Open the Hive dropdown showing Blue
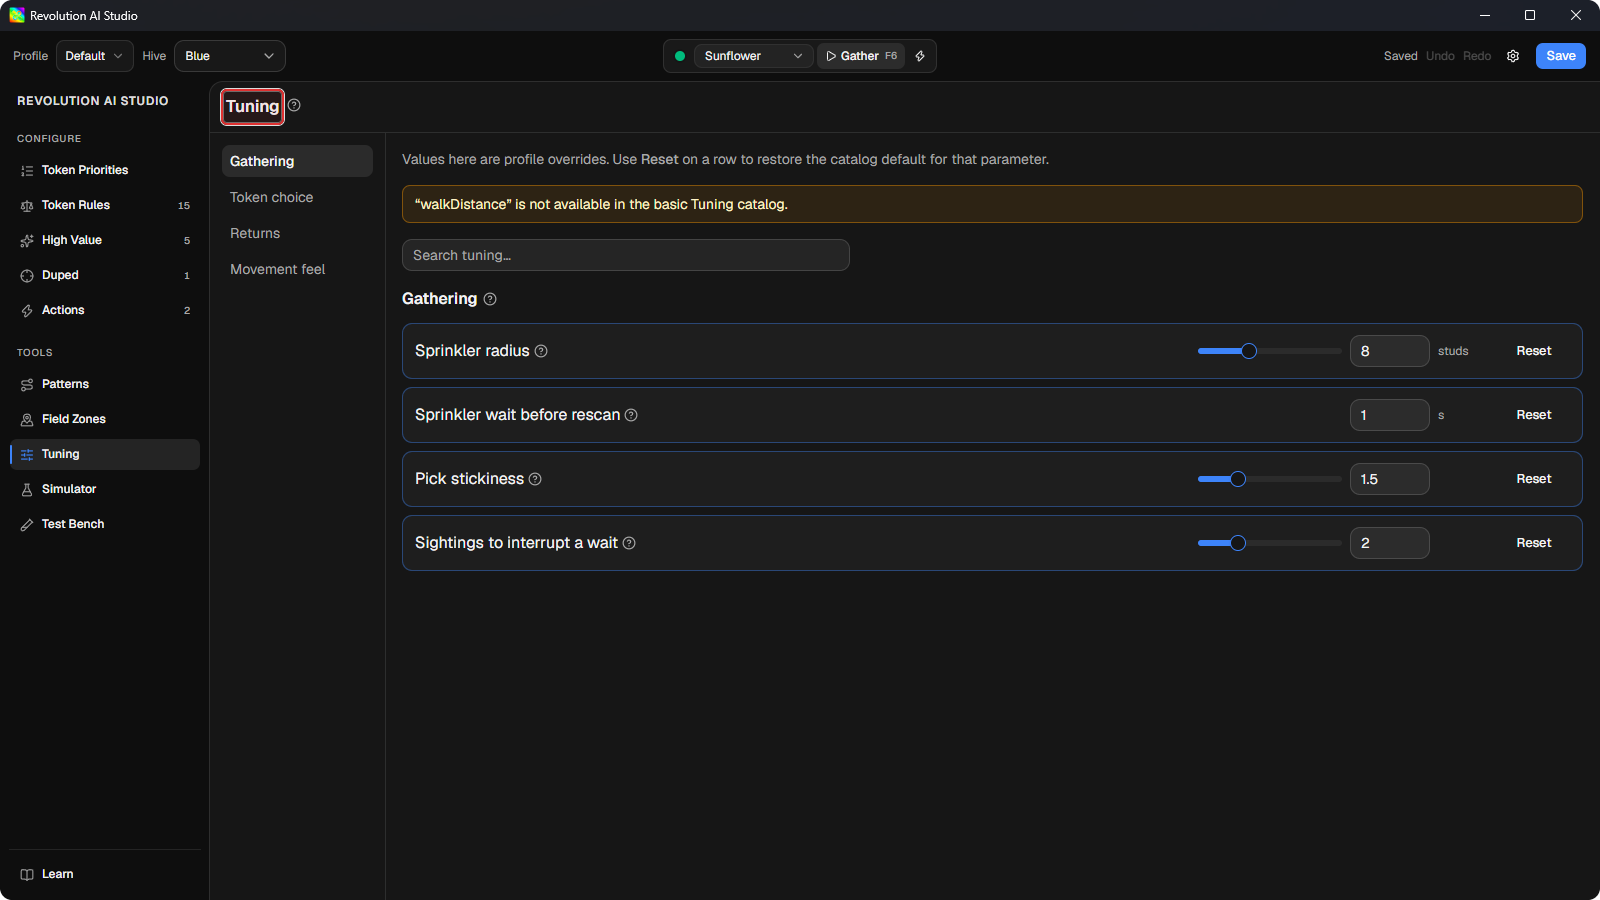The width and height of the screenshot is (1600, 900). [230, 56]
